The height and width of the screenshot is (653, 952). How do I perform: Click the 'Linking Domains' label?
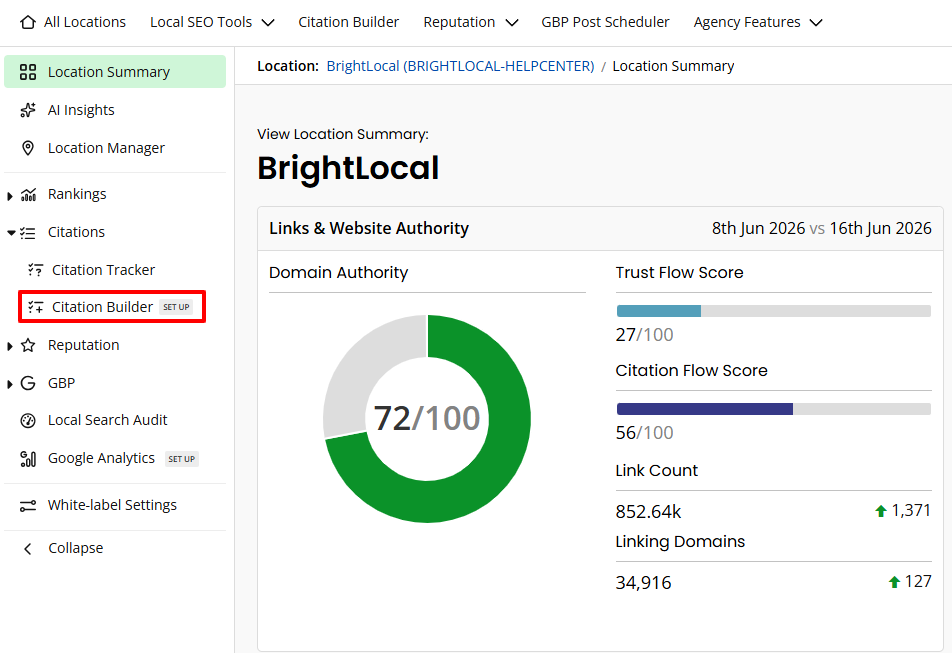pyautogui.click(x=680, y=541)
